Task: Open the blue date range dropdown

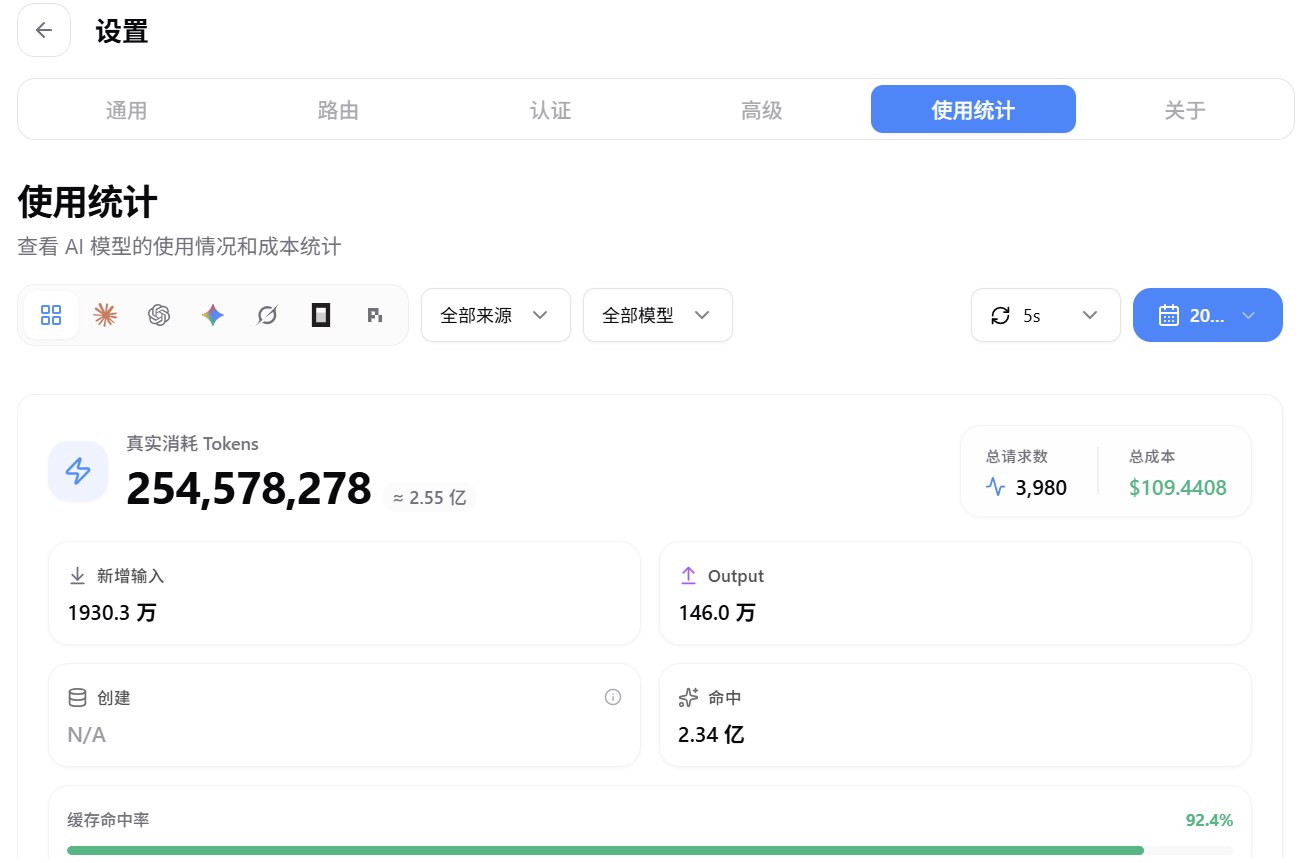Action: 1208,315
